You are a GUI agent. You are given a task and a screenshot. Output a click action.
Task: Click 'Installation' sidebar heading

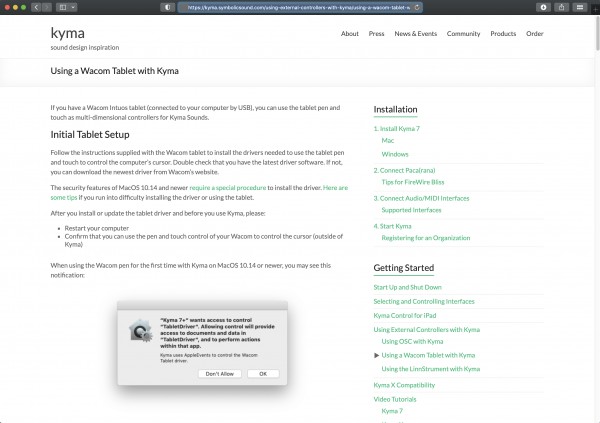pyautogui.click(x=395, y=109)
